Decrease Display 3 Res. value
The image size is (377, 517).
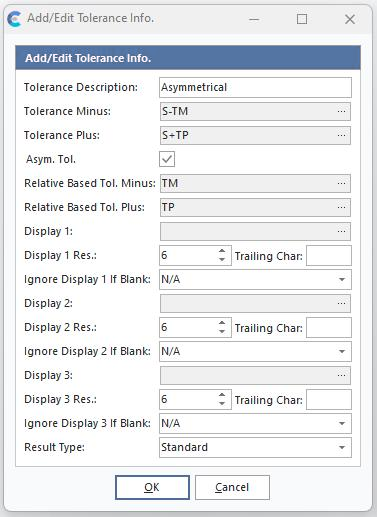click(222, 404)
